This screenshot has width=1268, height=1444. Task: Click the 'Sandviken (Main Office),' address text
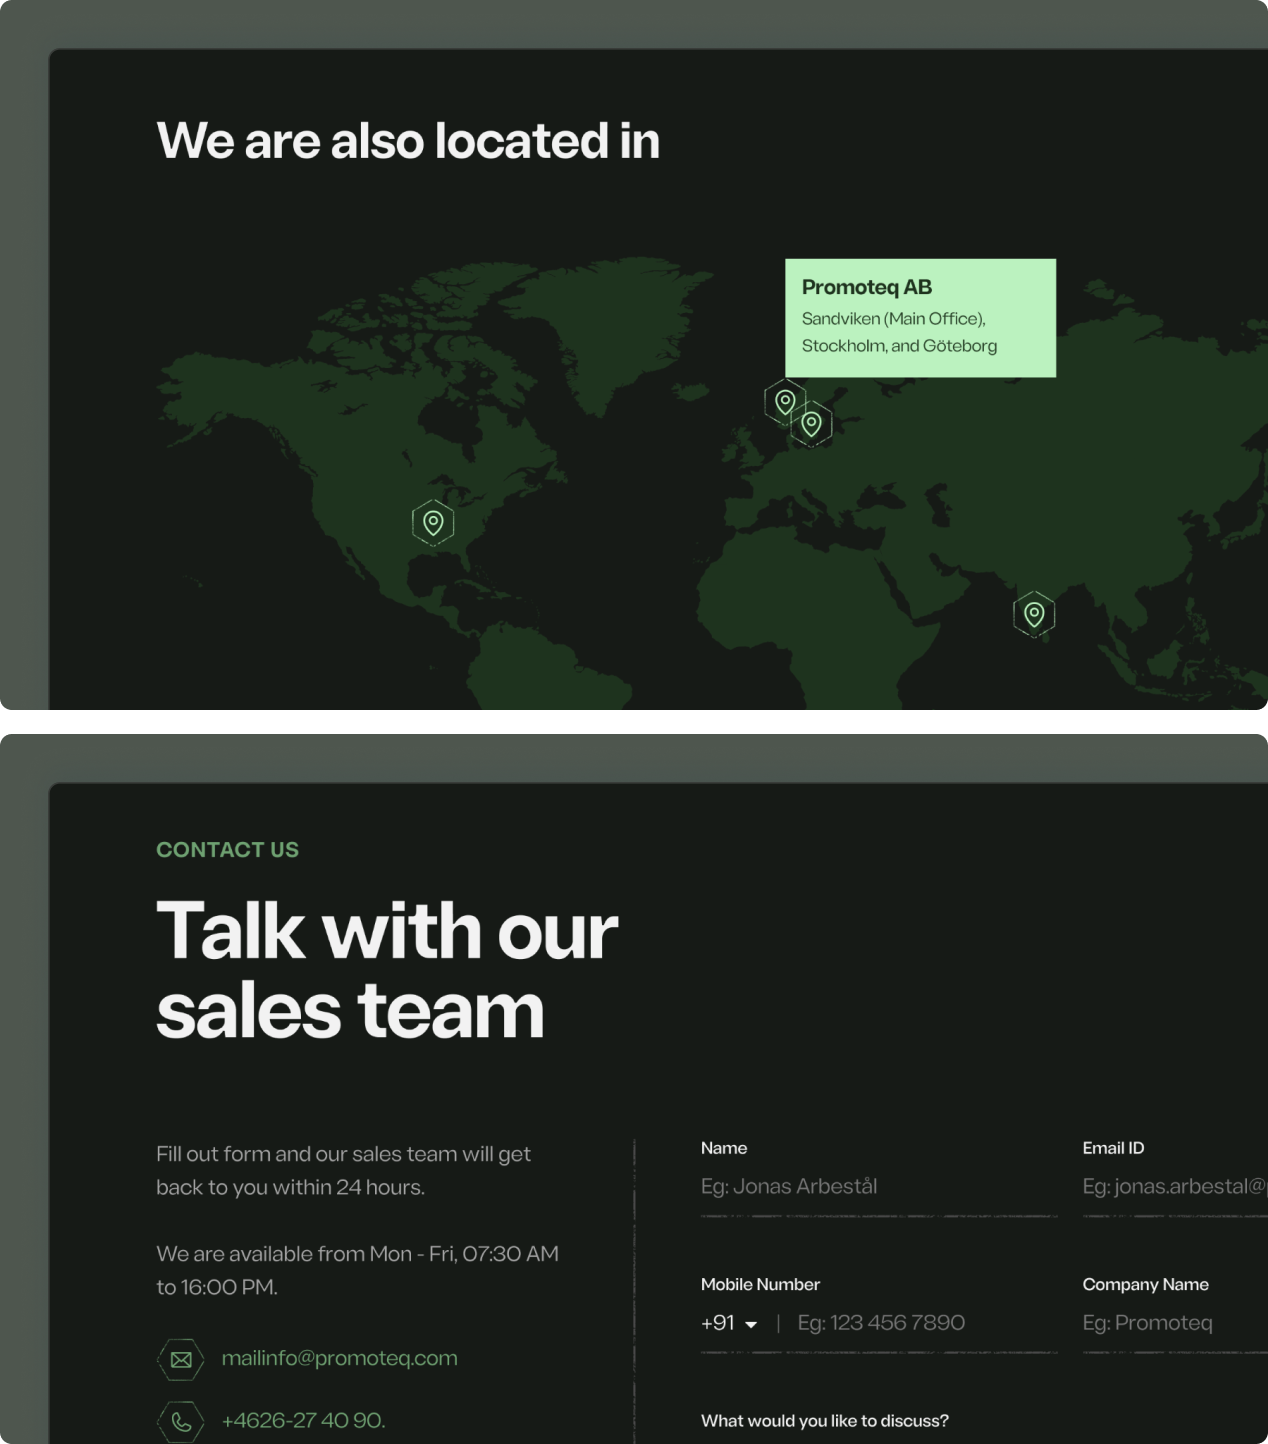894,319
